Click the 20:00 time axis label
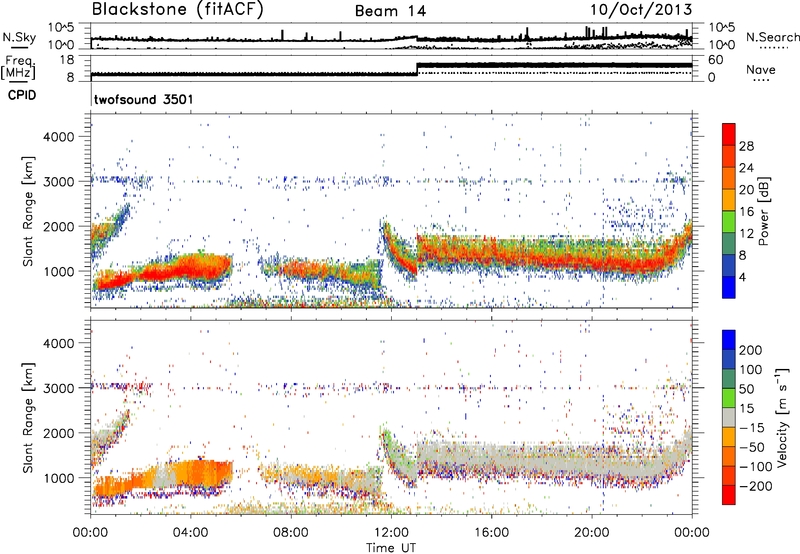 pyautogui.click(x=591, y=533)
